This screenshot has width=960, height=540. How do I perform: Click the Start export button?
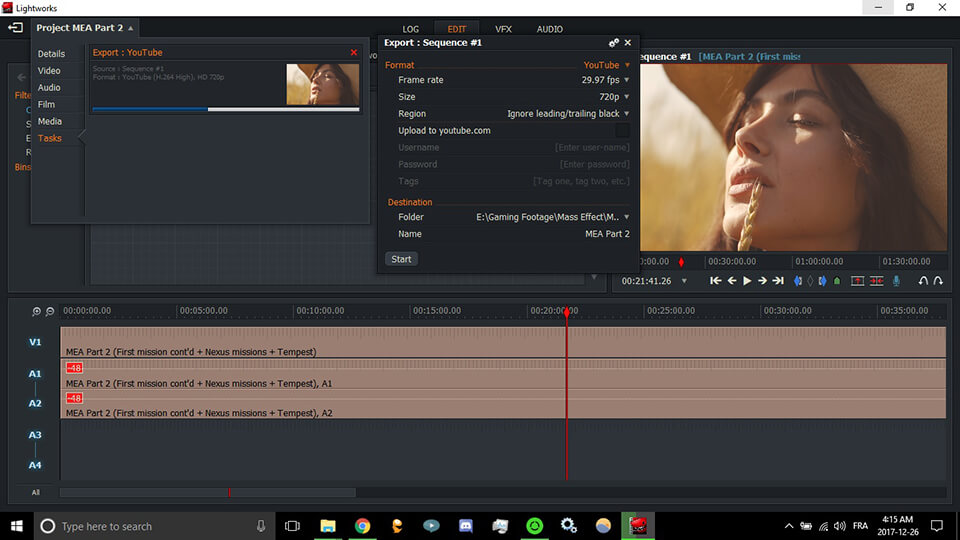pyautogui.click(x=402, y=259)
